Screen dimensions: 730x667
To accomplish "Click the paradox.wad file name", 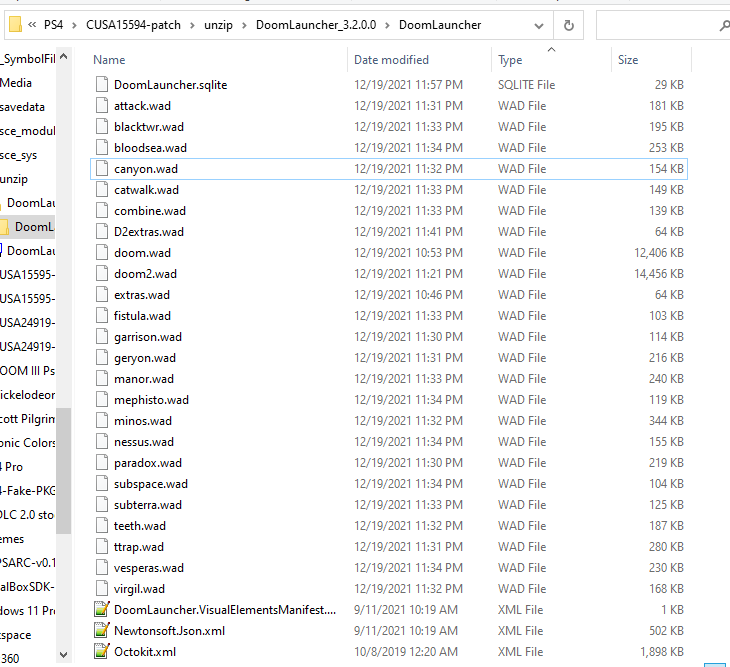I will tap(148, 462).
